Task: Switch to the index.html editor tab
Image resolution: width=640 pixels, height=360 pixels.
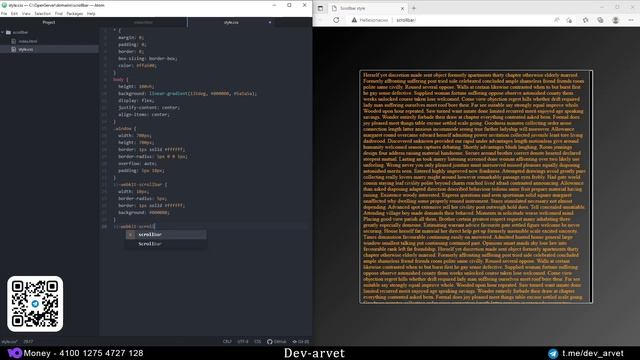Action: pyautogui.click(x=143, y=22)
